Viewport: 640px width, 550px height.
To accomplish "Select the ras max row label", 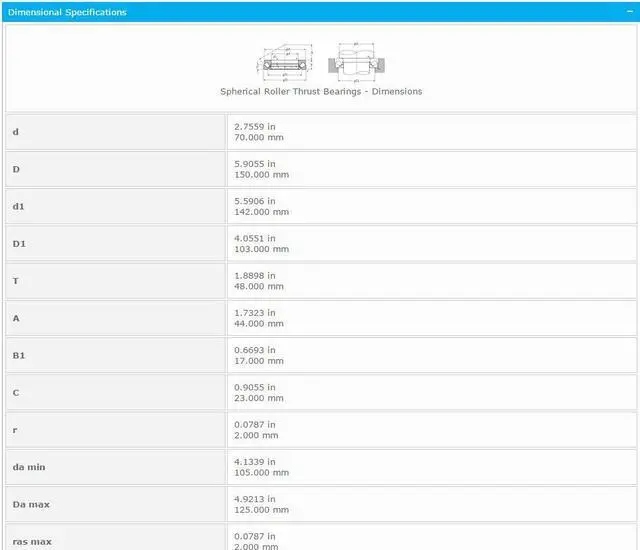I will click(32, 541).
